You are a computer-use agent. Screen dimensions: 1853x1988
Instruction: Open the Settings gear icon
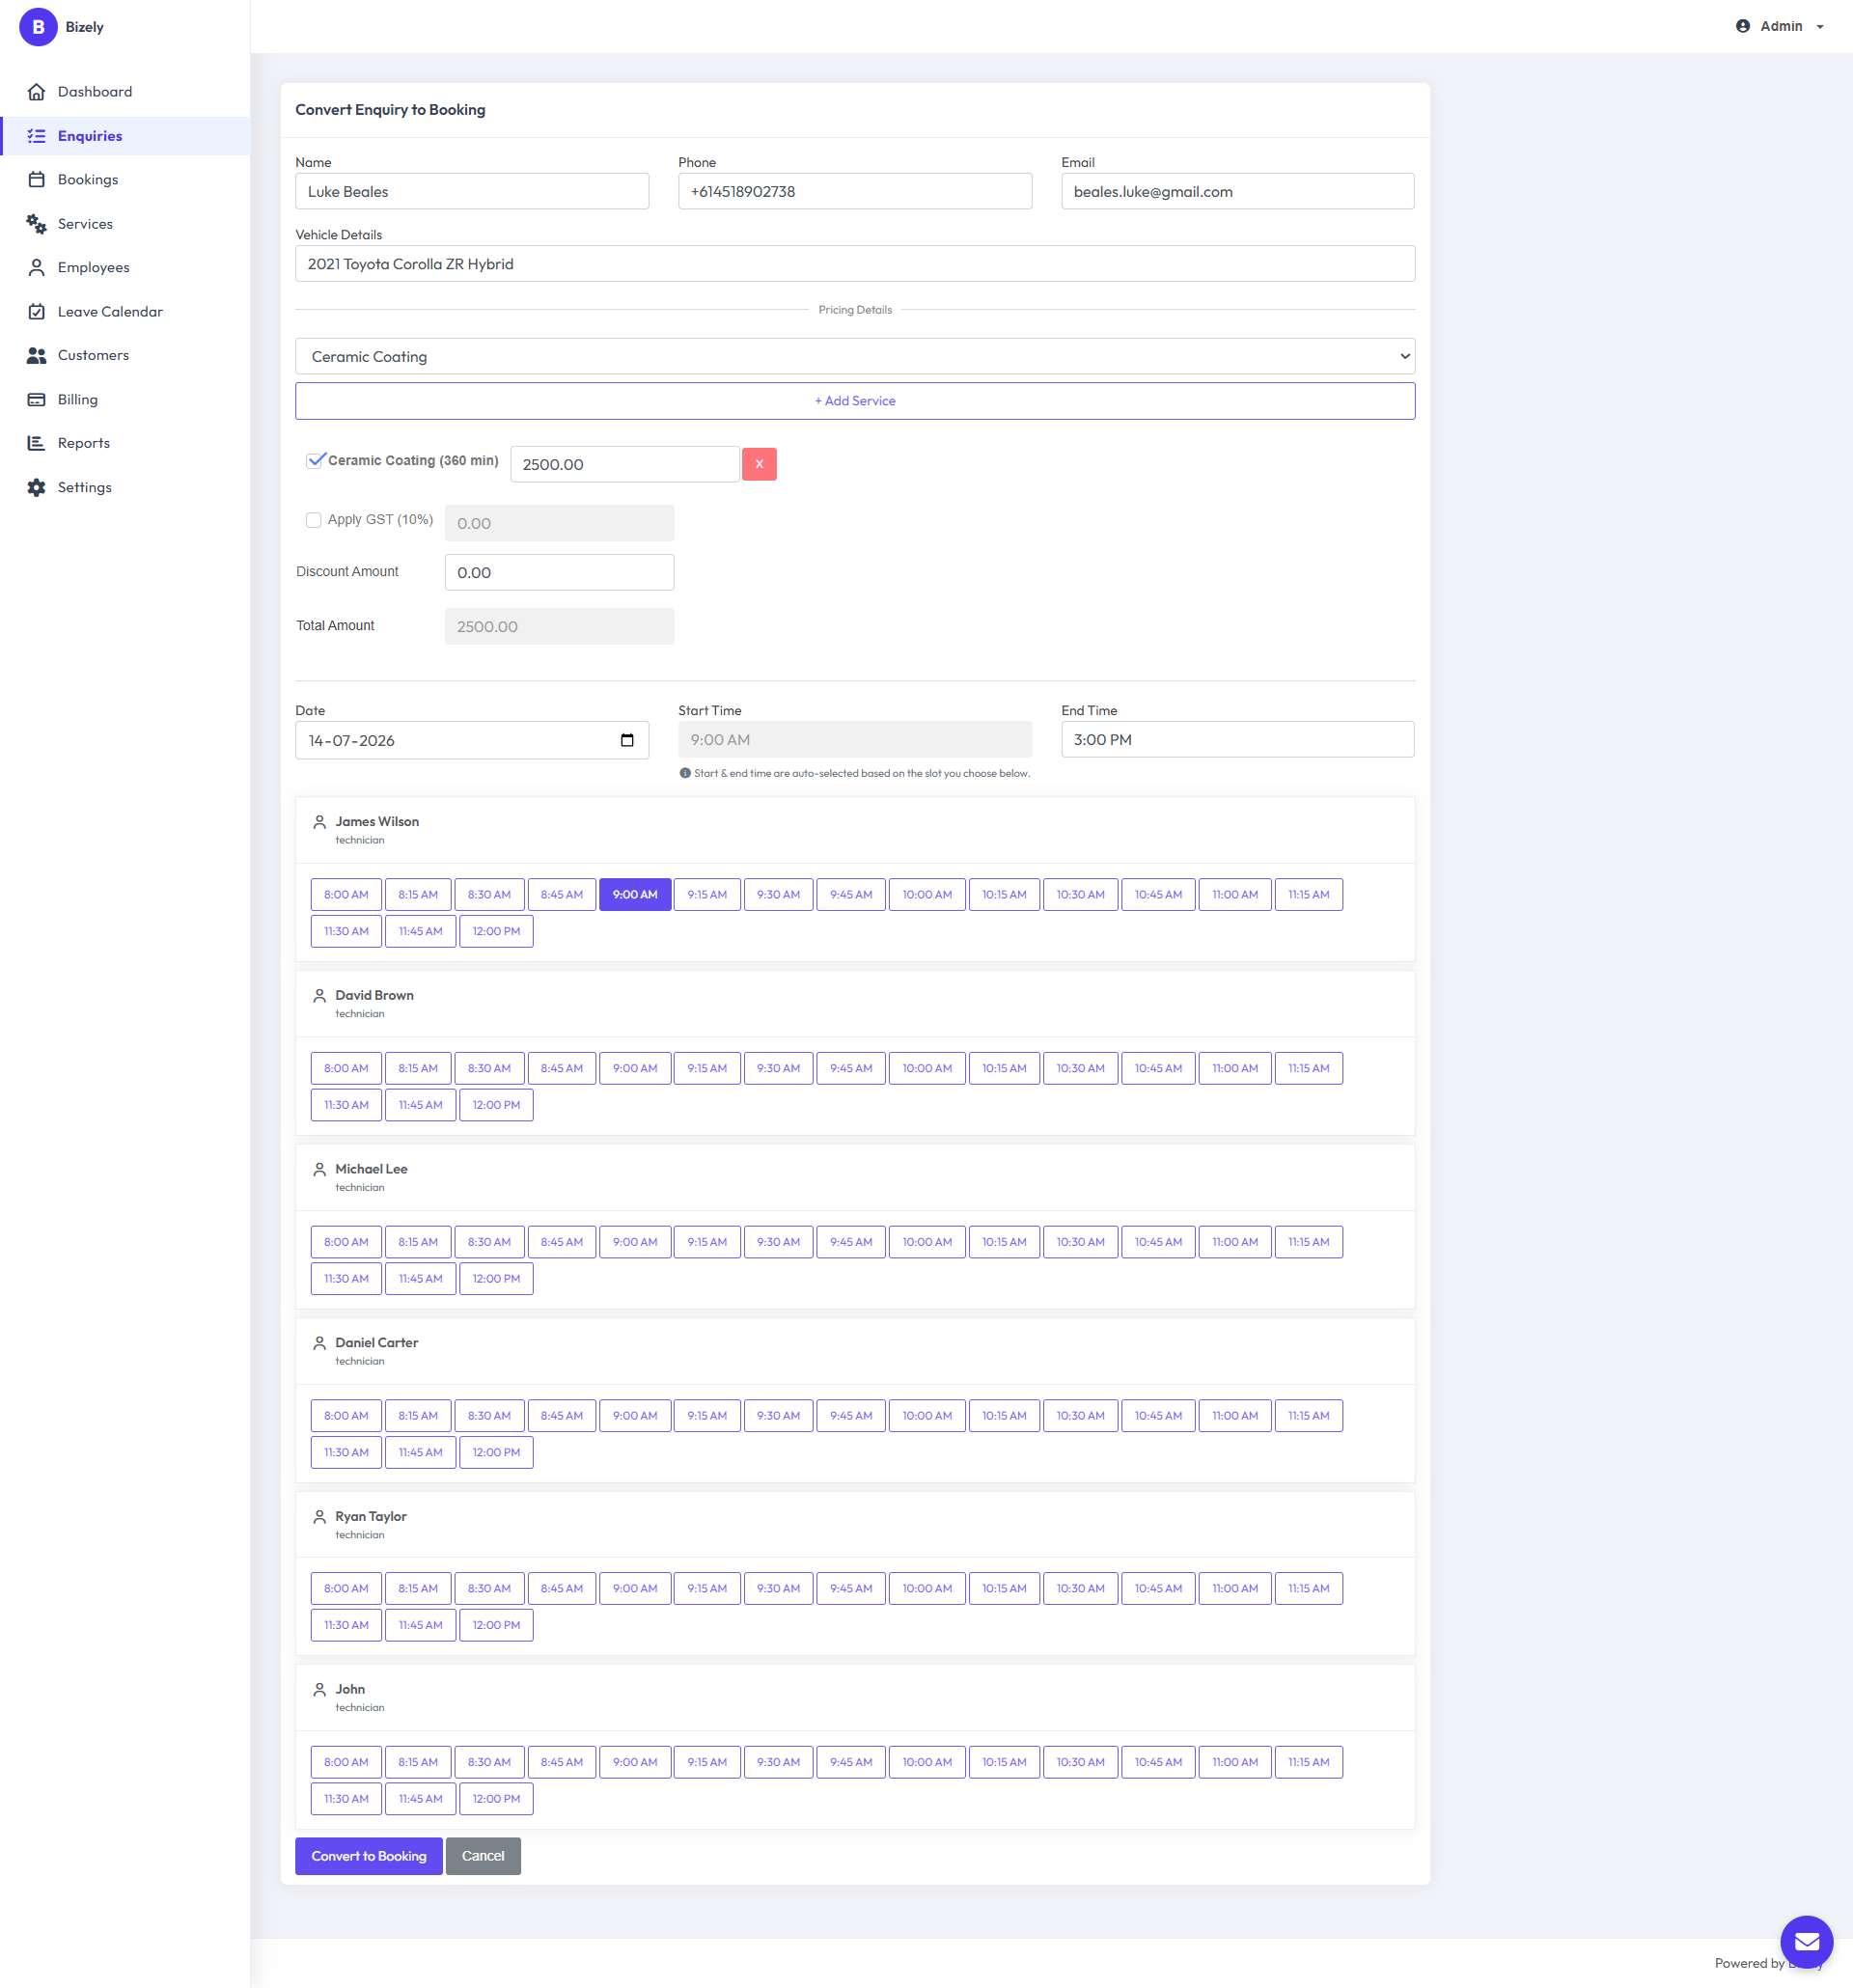click(37, 488)
